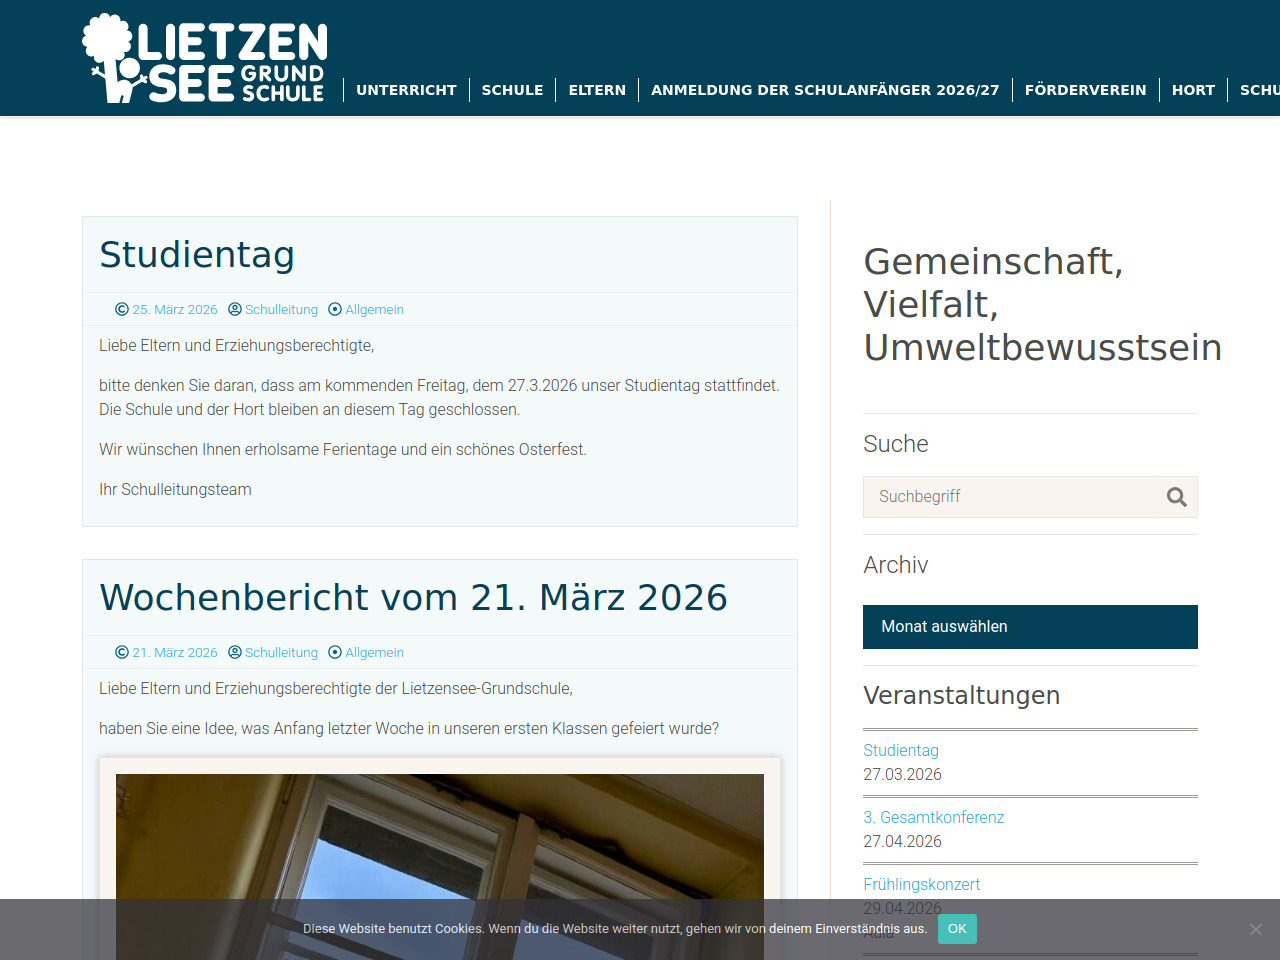
Task: Open the Unterricht menu
Action: (406, 90)
